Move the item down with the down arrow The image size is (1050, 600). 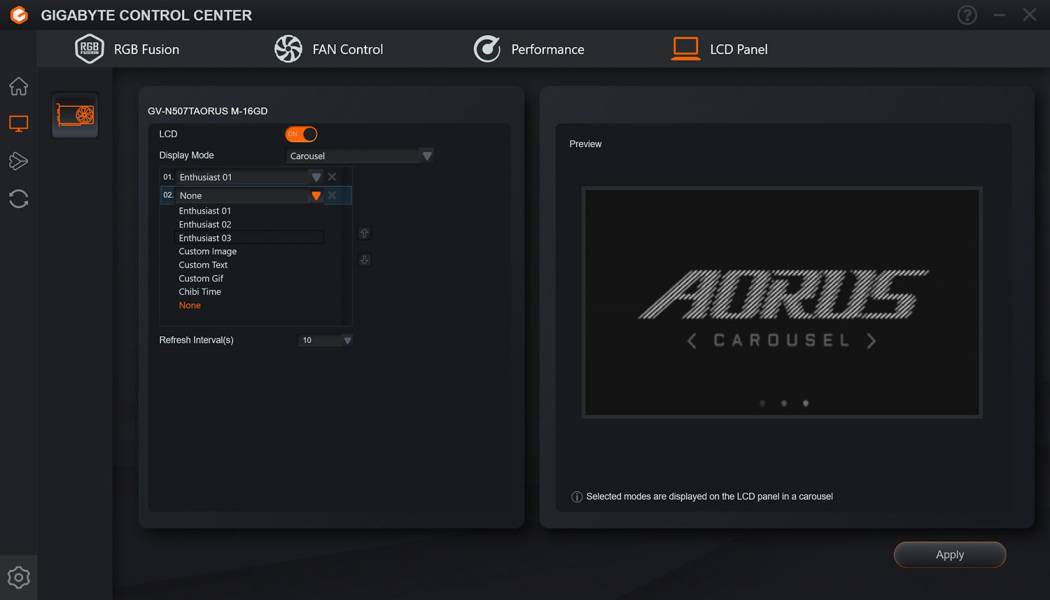pyautogui.click(x=364, y=260)
